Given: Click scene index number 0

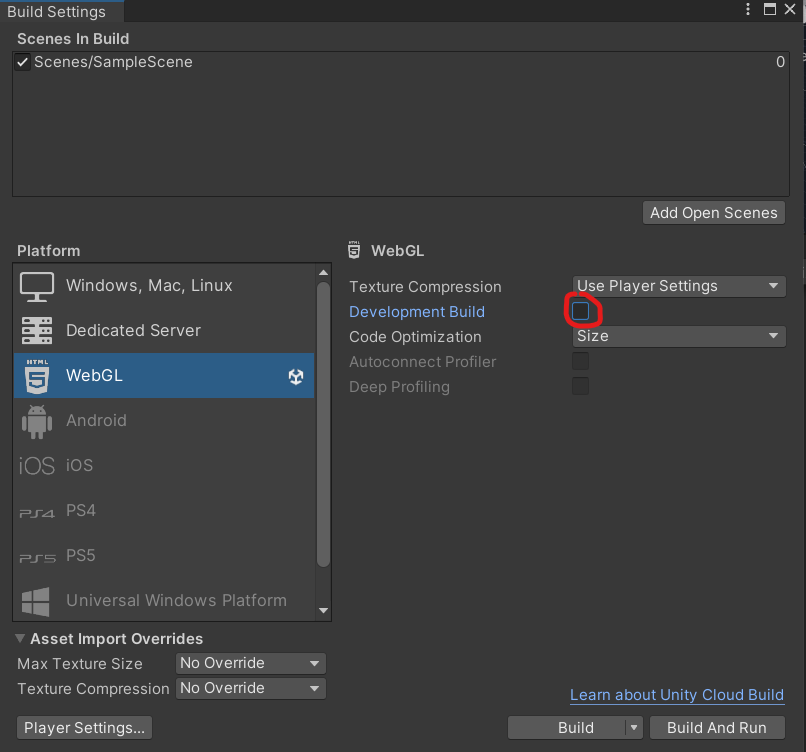Looking at the screenshot, I should 780,62.
